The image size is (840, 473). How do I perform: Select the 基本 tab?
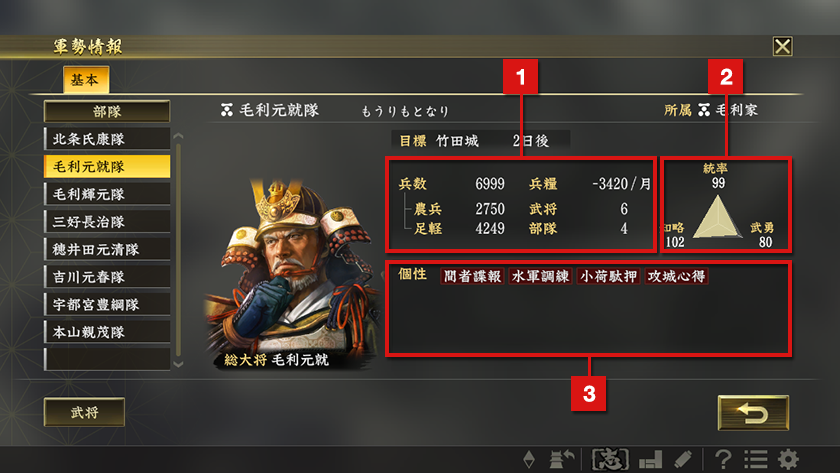(x=86, y=80)
